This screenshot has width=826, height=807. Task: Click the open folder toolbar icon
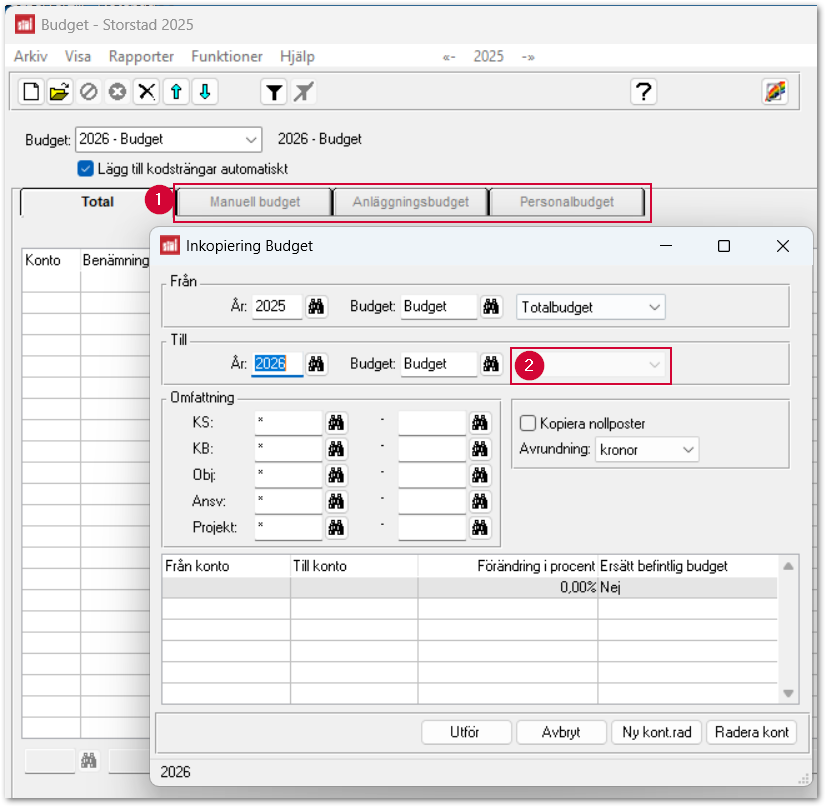pos(60,92)
